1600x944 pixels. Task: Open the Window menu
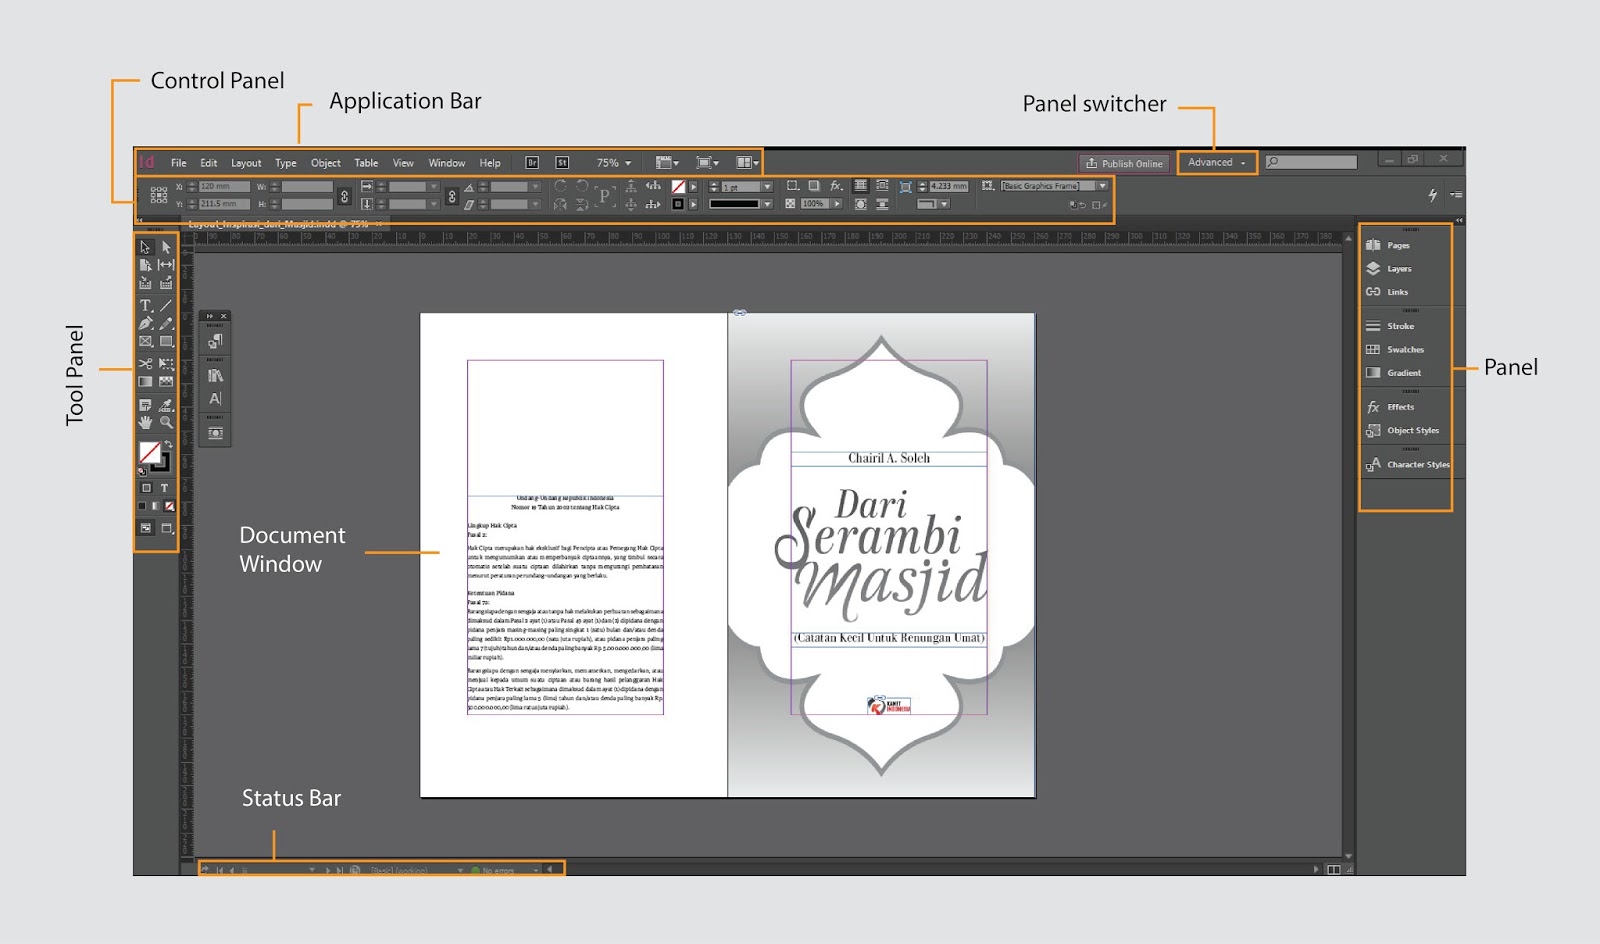[447, 163]
